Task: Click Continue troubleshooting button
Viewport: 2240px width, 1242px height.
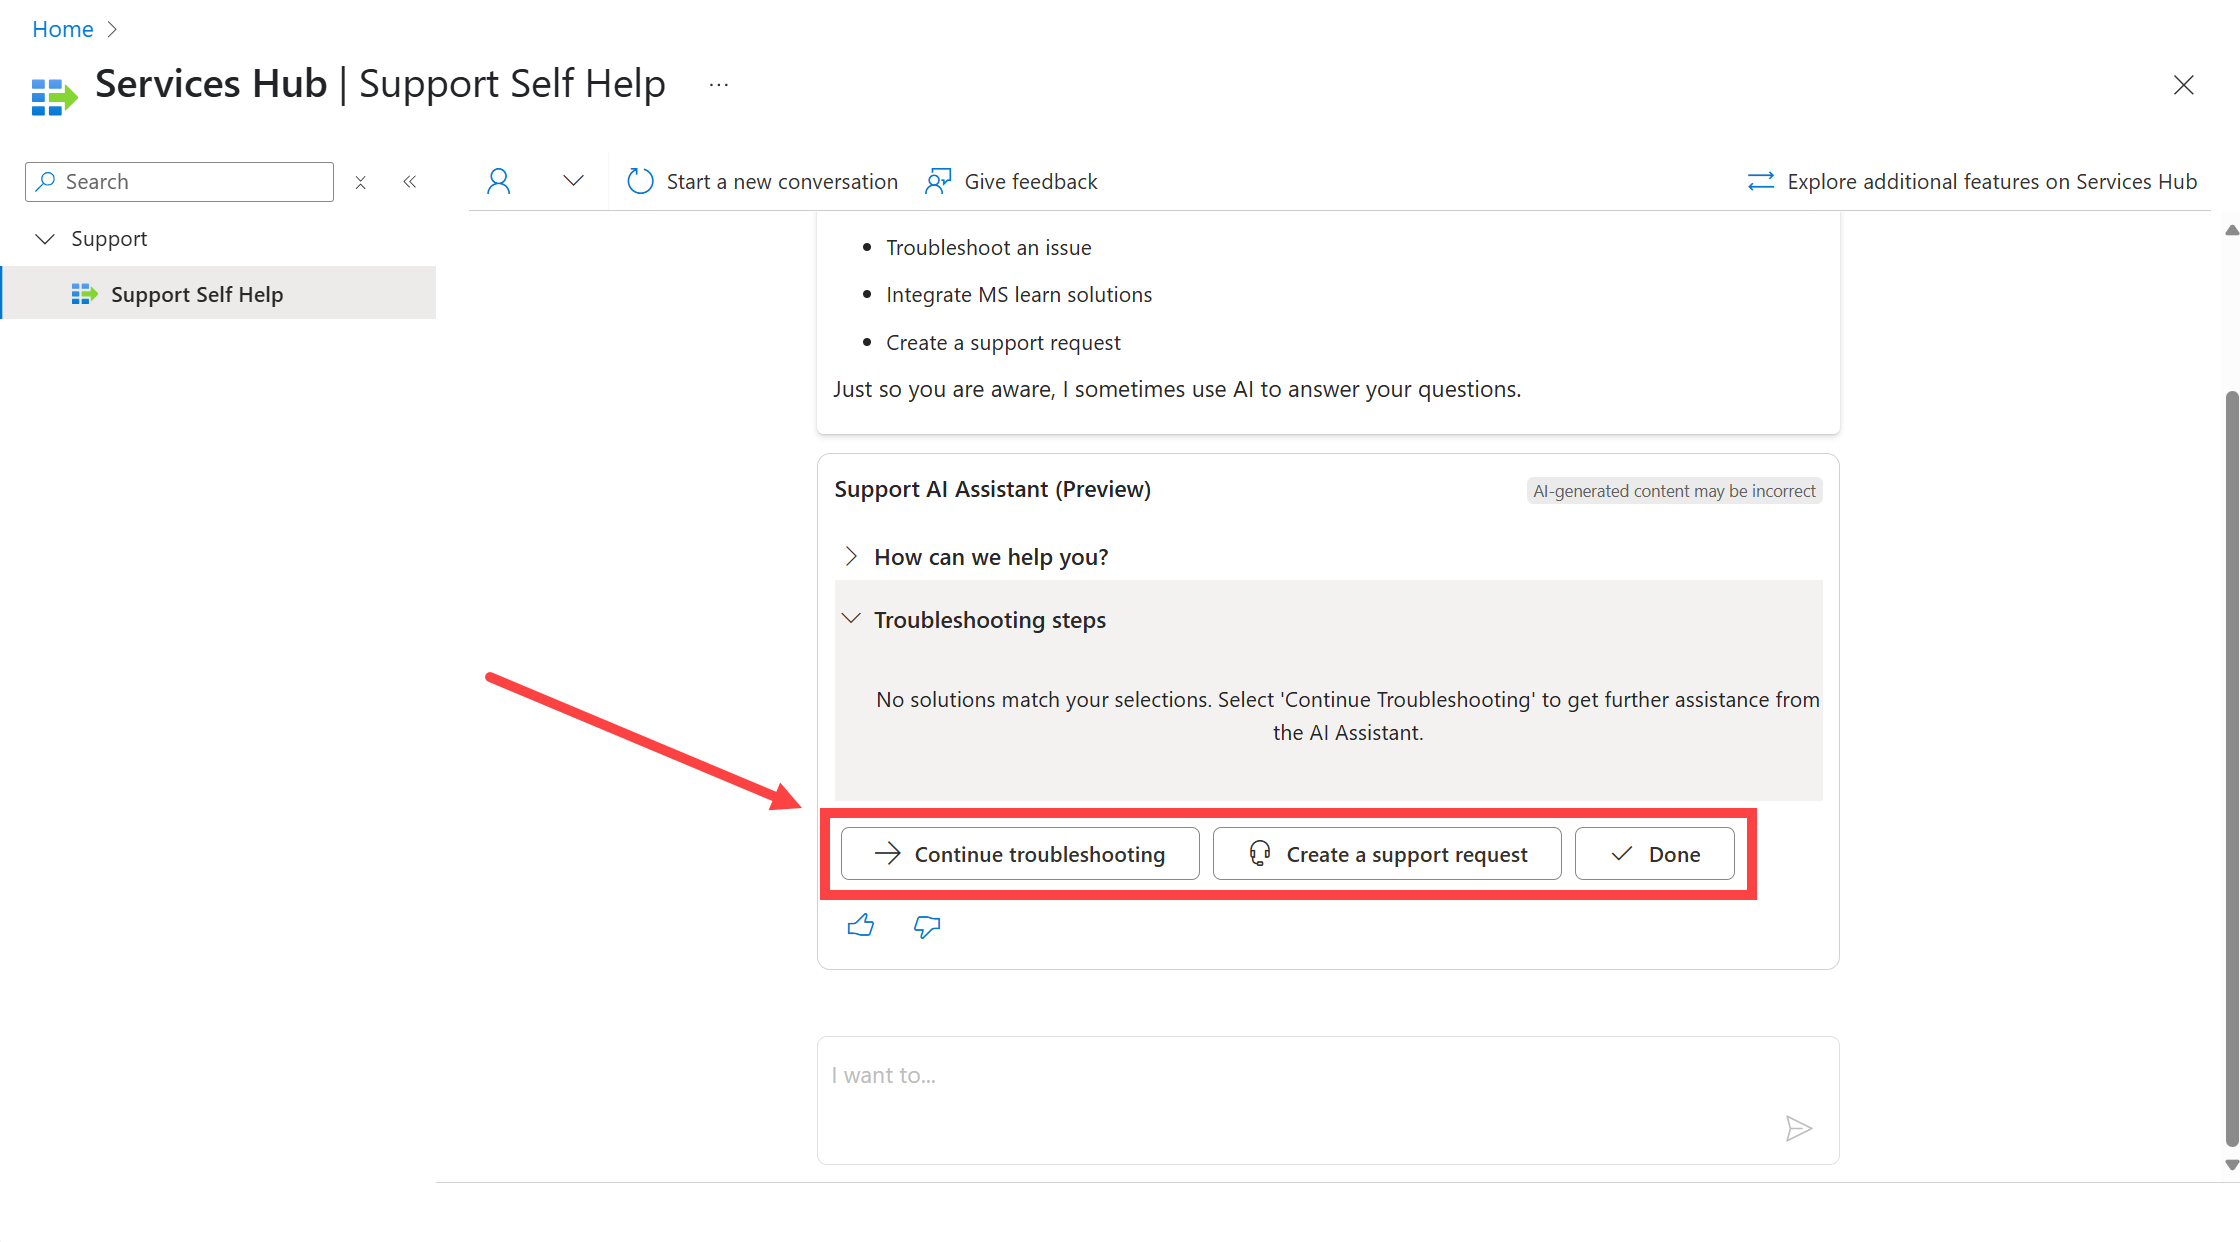Action: 1018,853
